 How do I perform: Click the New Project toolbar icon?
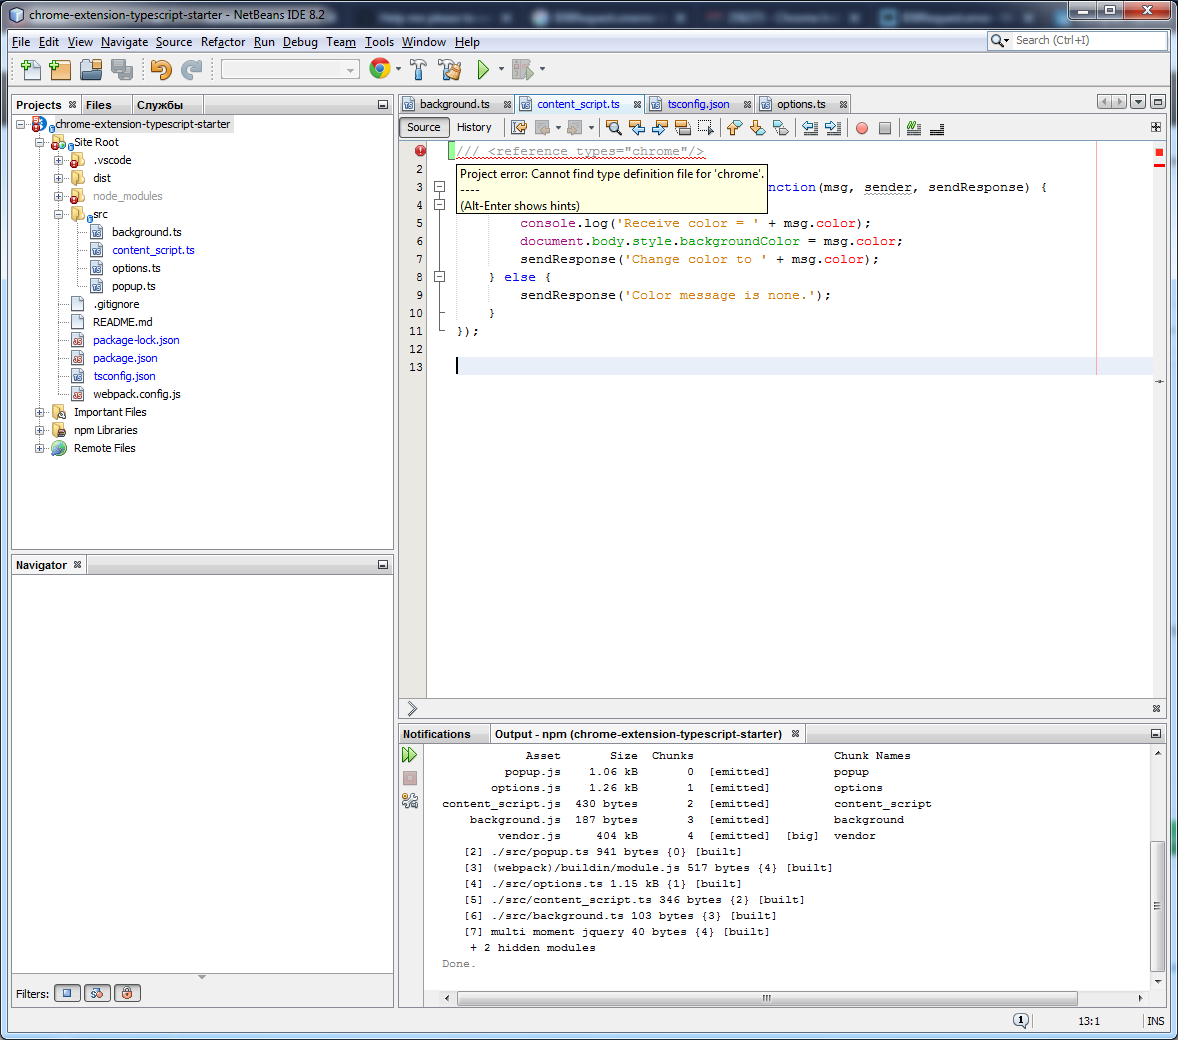tap(60, 70)
